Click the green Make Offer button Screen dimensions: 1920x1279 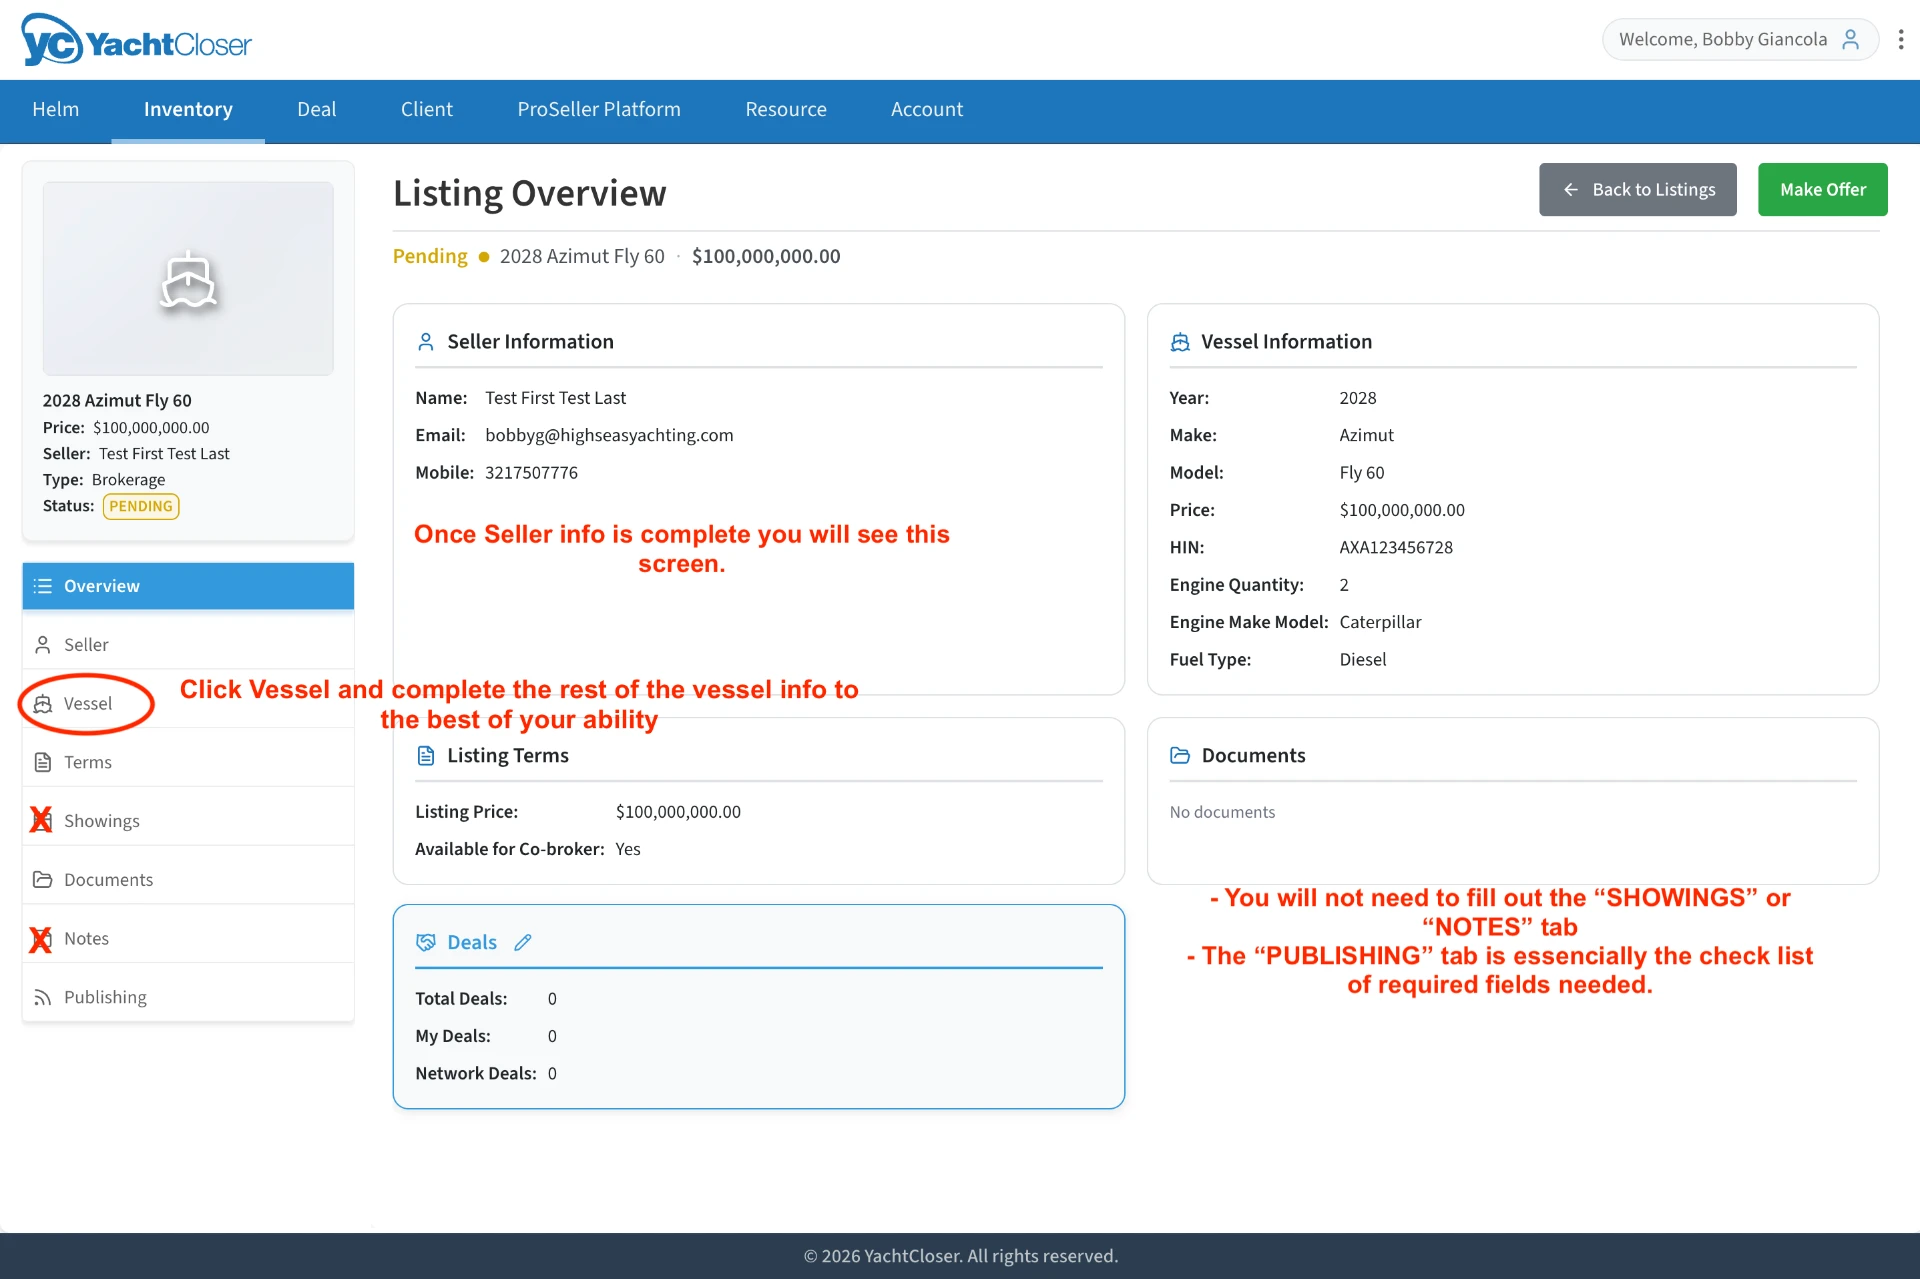click(x=1823, y=190)
